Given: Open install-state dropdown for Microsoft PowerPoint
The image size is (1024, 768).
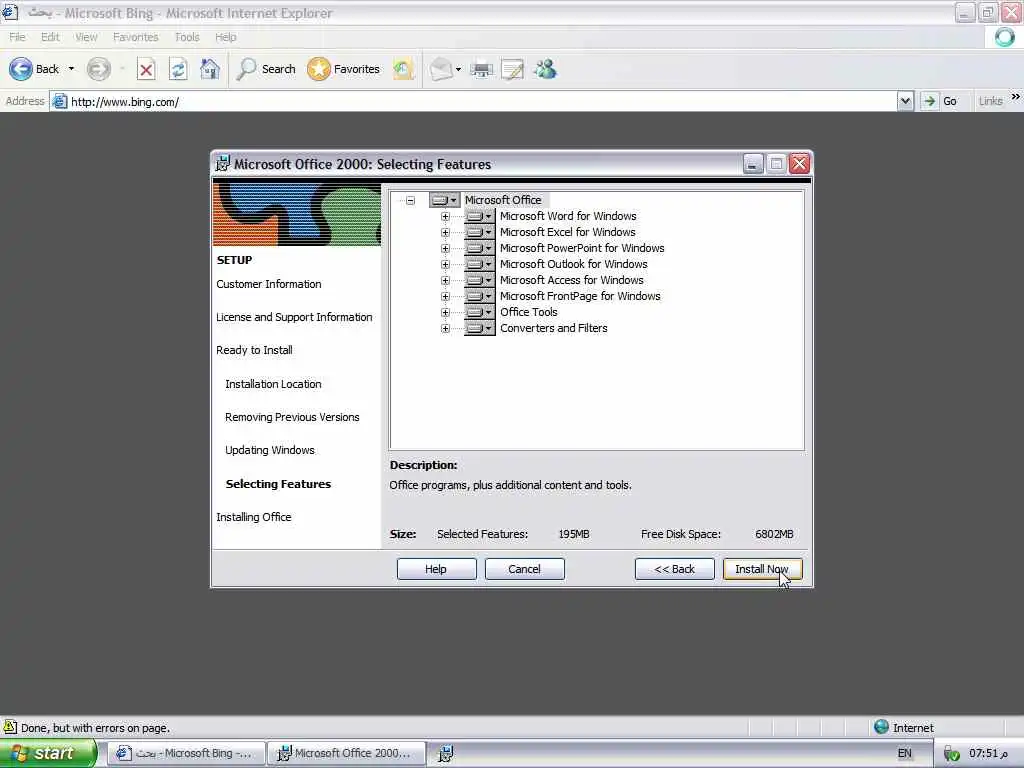Looking at the screenshot, I should pos(480,248).
